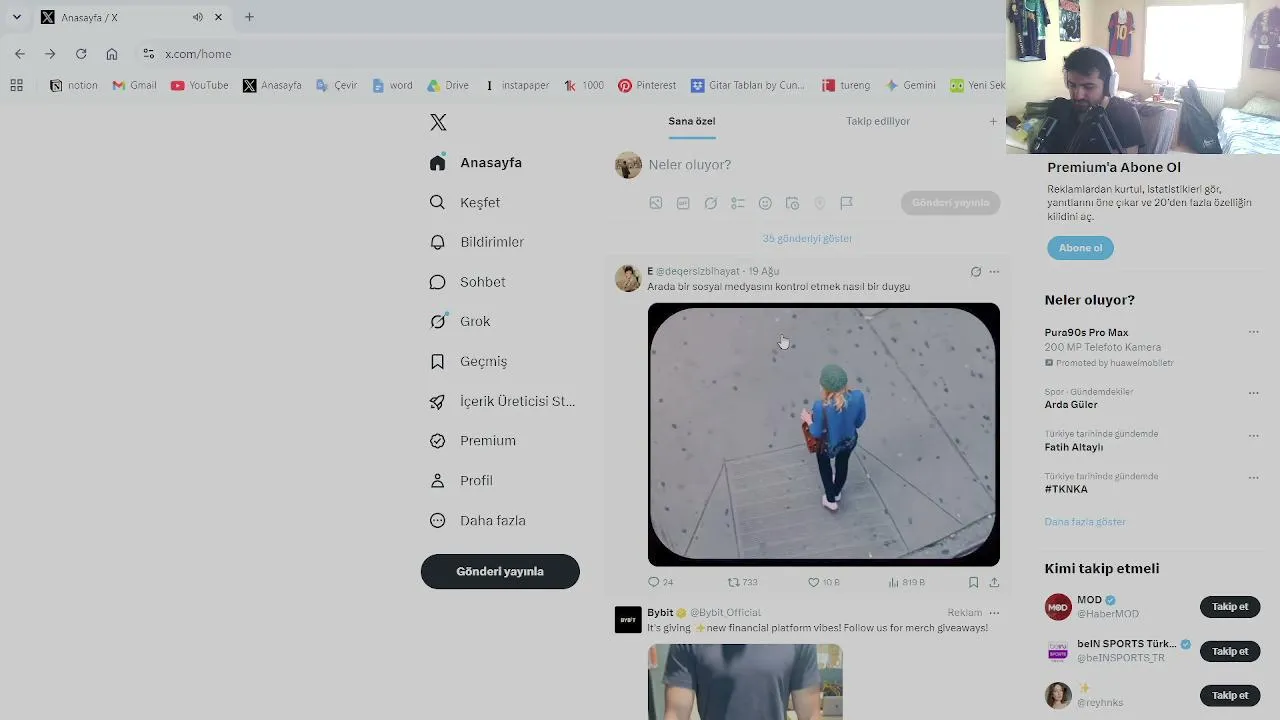This screenshot has height=720, width=1280.
Task: Open the X logo home link
Action: (x=438, y=122)
